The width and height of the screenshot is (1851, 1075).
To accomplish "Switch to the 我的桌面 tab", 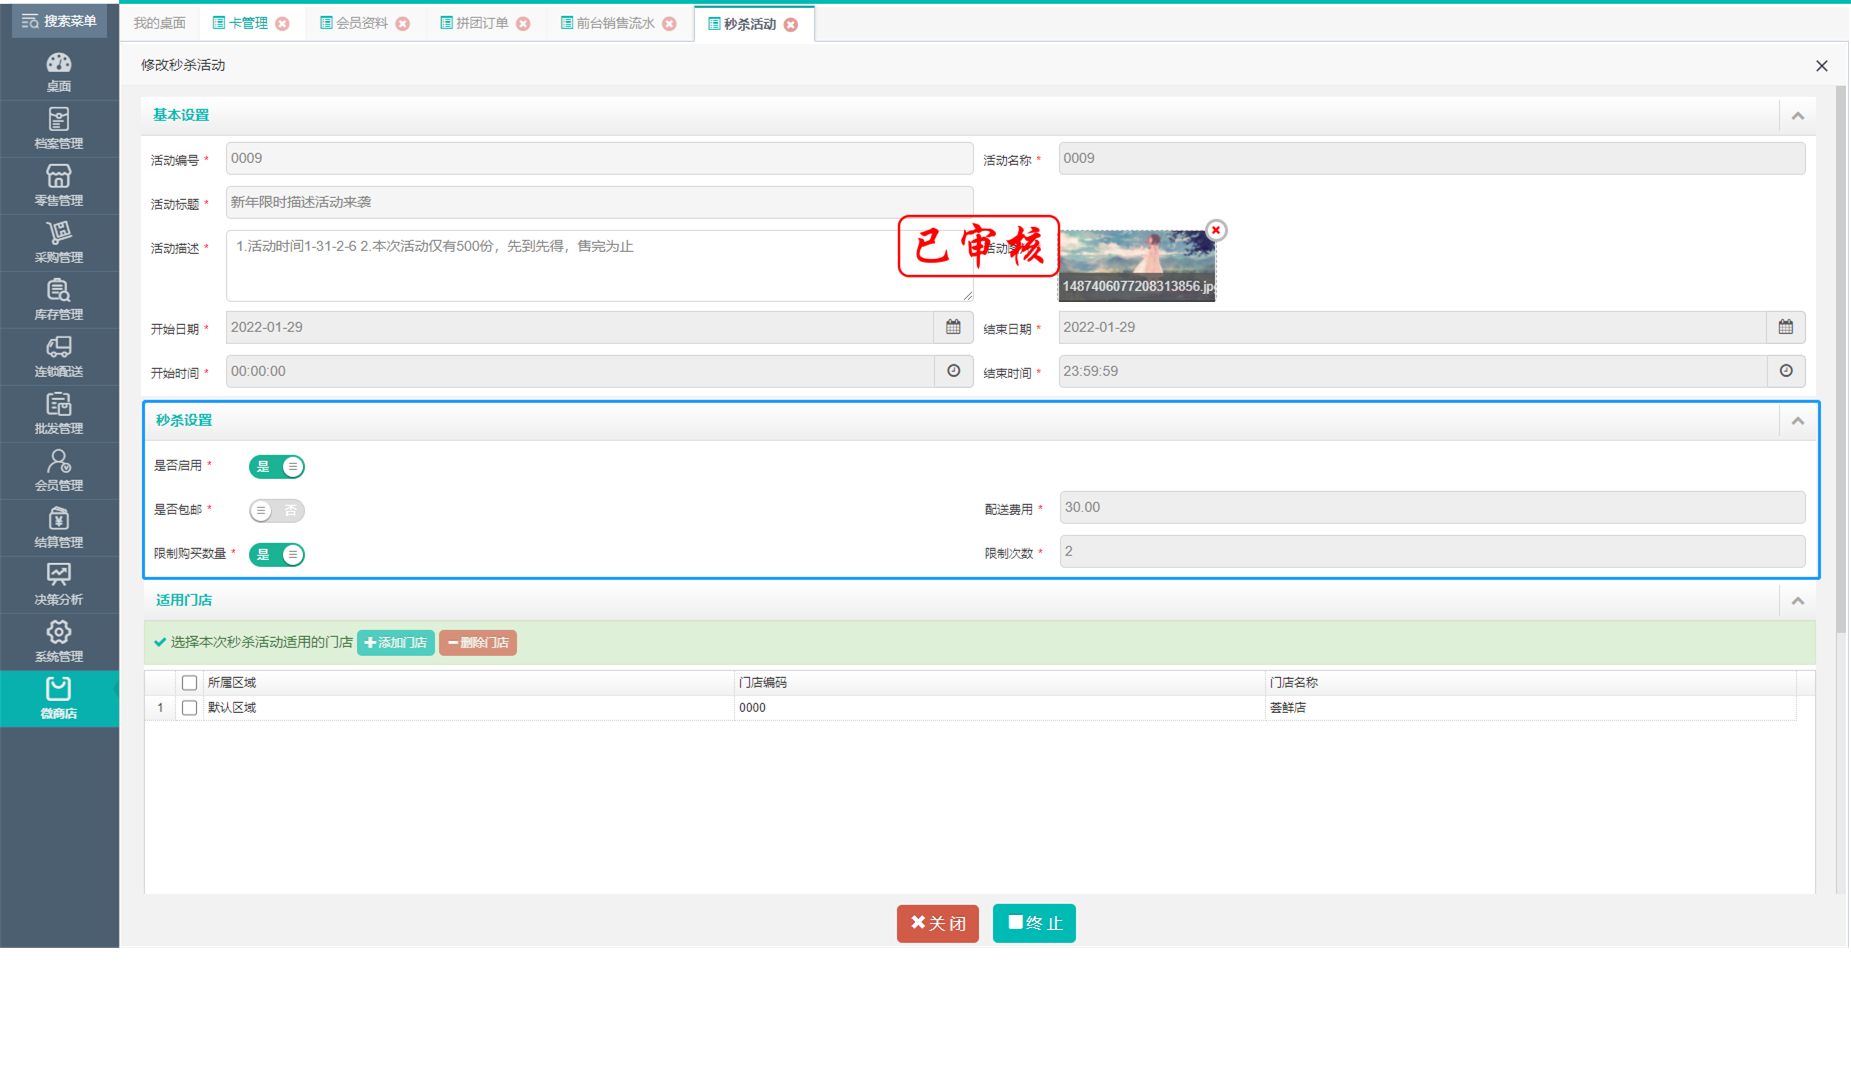I will coord(160,23).
